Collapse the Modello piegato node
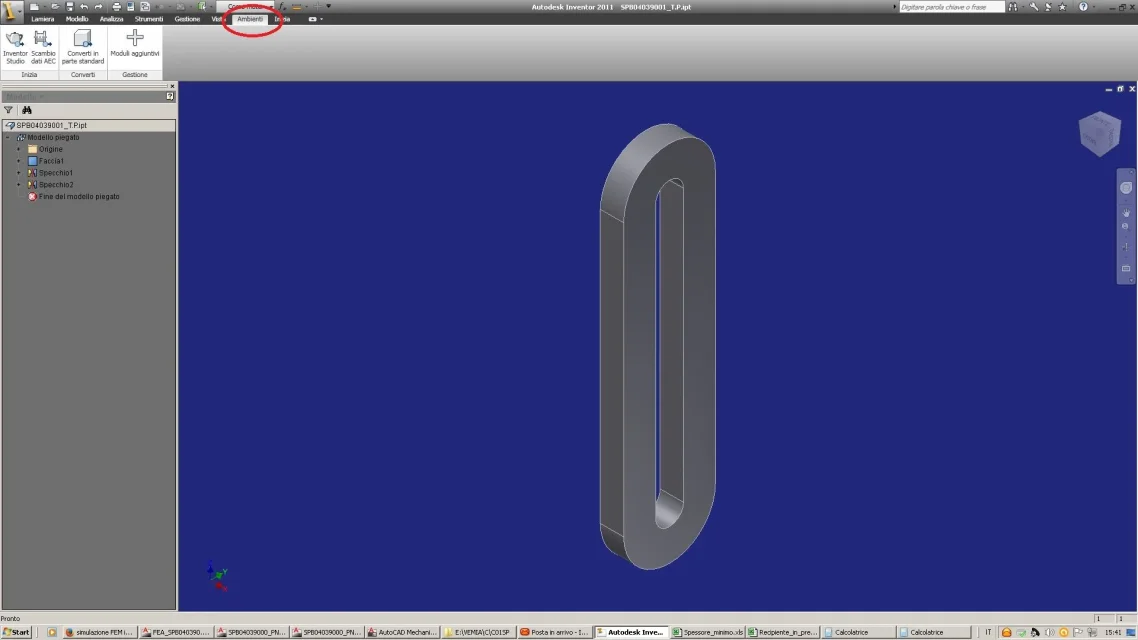This screenshot has height=640, width=1138. pyautogui.click(x=8, y=137)
